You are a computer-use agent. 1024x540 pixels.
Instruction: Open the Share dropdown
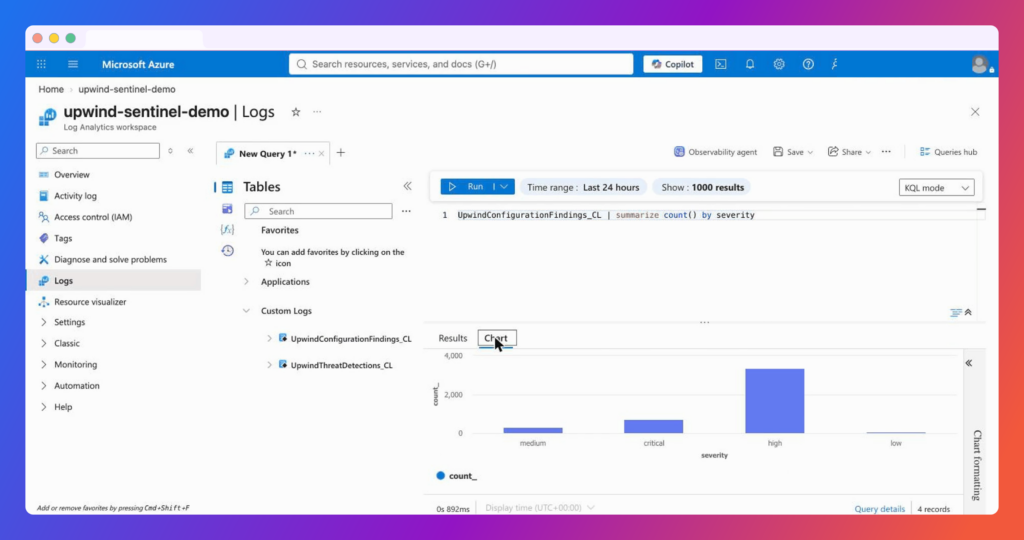point(849,152)
